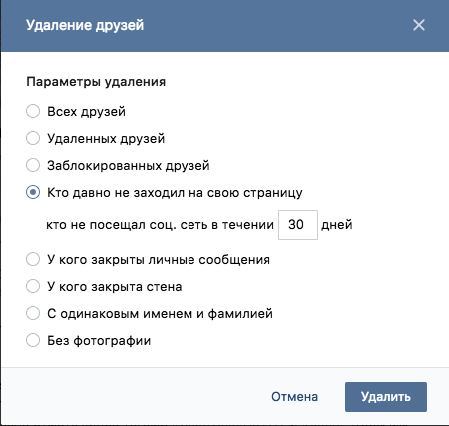Click the Заблокированных друзей label text
The image size is (449, 426).
click(x=128, y=166)
